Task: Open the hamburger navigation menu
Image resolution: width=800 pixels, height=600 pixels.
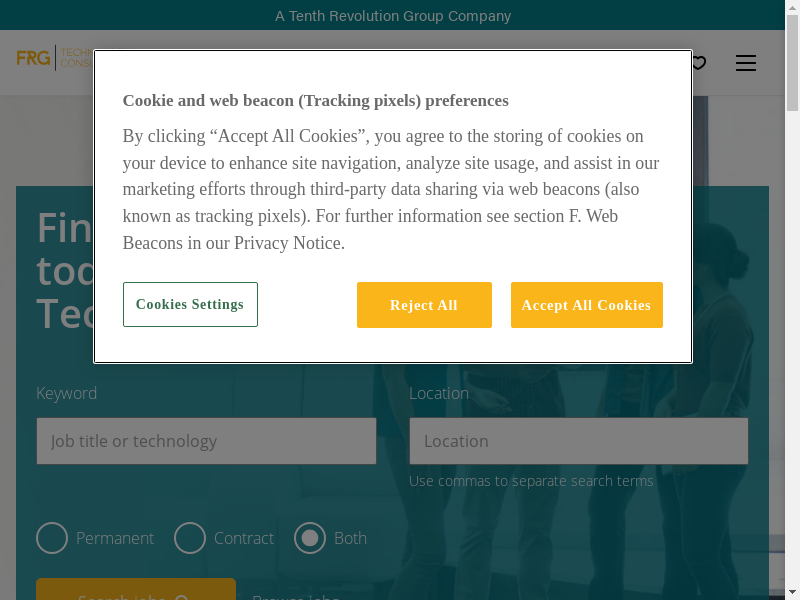Action: coord(746,63)
